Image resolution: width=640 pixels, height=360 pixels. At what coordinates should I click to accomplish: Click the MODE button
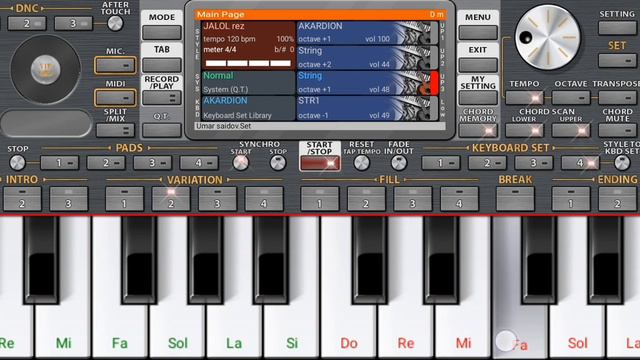tap(162, 33)
